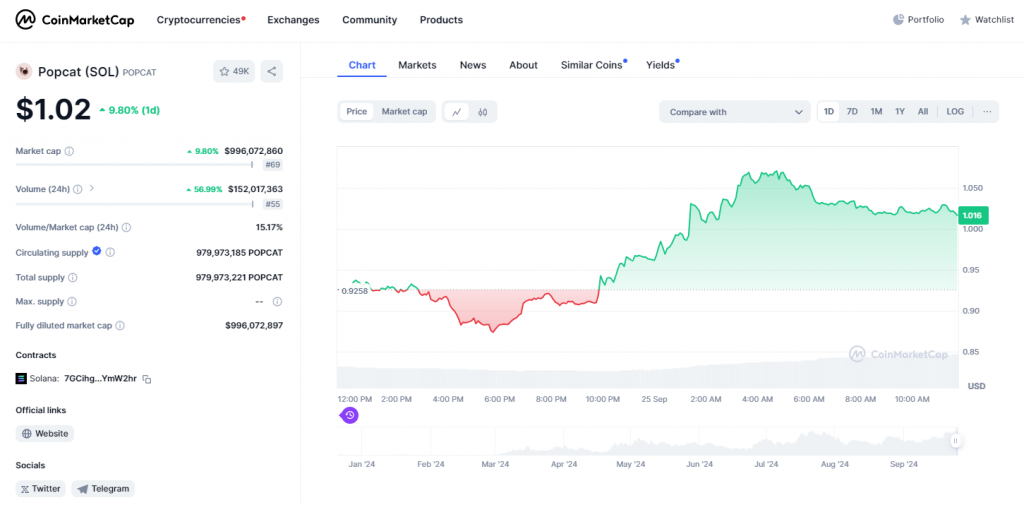Click info icon beside Fully diluted market cap
Image resolution: width=1024 pixels, height=505 pixels.
[120, 325]
